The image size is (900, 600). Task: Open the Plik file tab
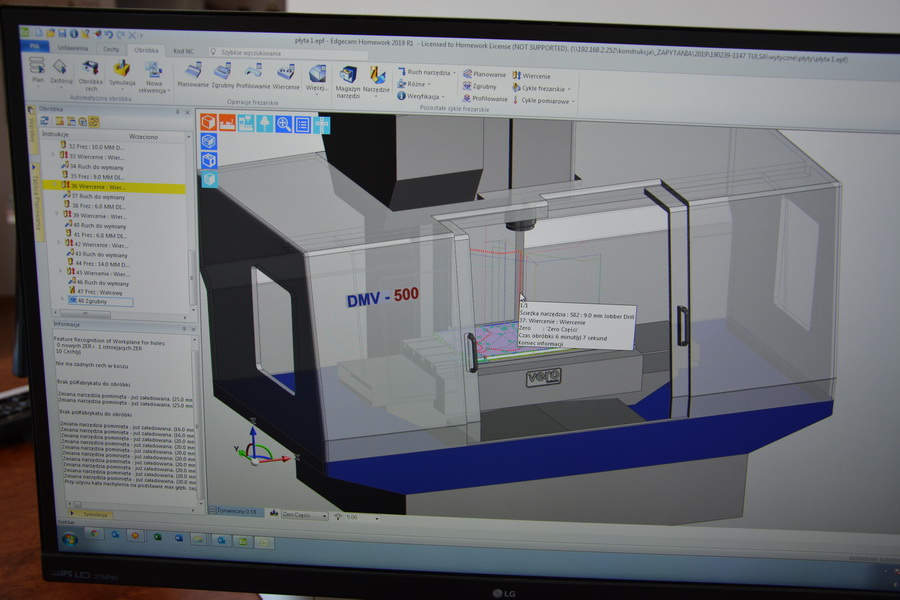pos(34,46)
